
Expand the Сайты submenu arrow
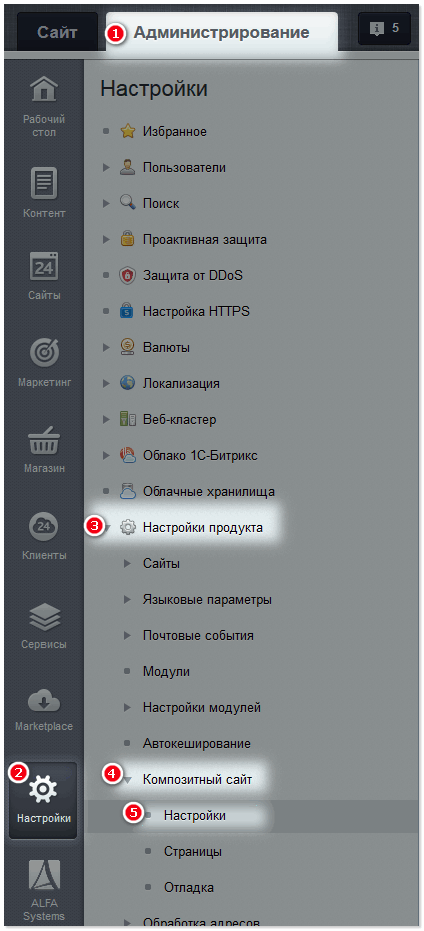click(127, 563)
